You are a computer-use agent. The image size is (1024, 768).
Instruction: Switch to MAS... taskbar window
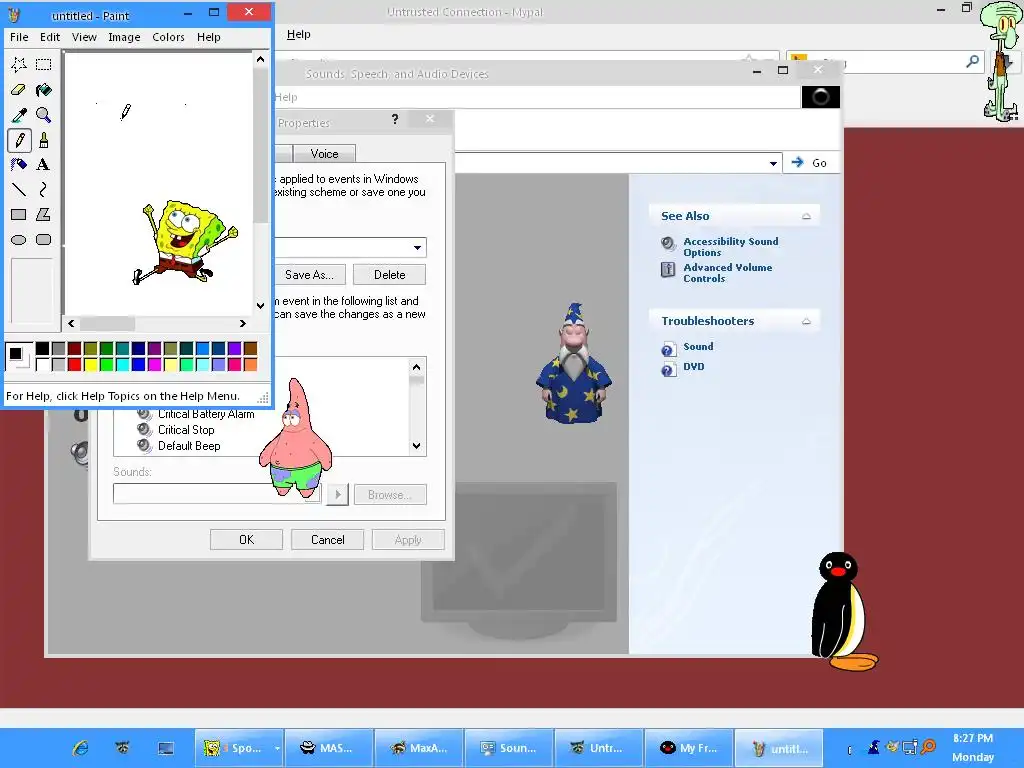328,748
